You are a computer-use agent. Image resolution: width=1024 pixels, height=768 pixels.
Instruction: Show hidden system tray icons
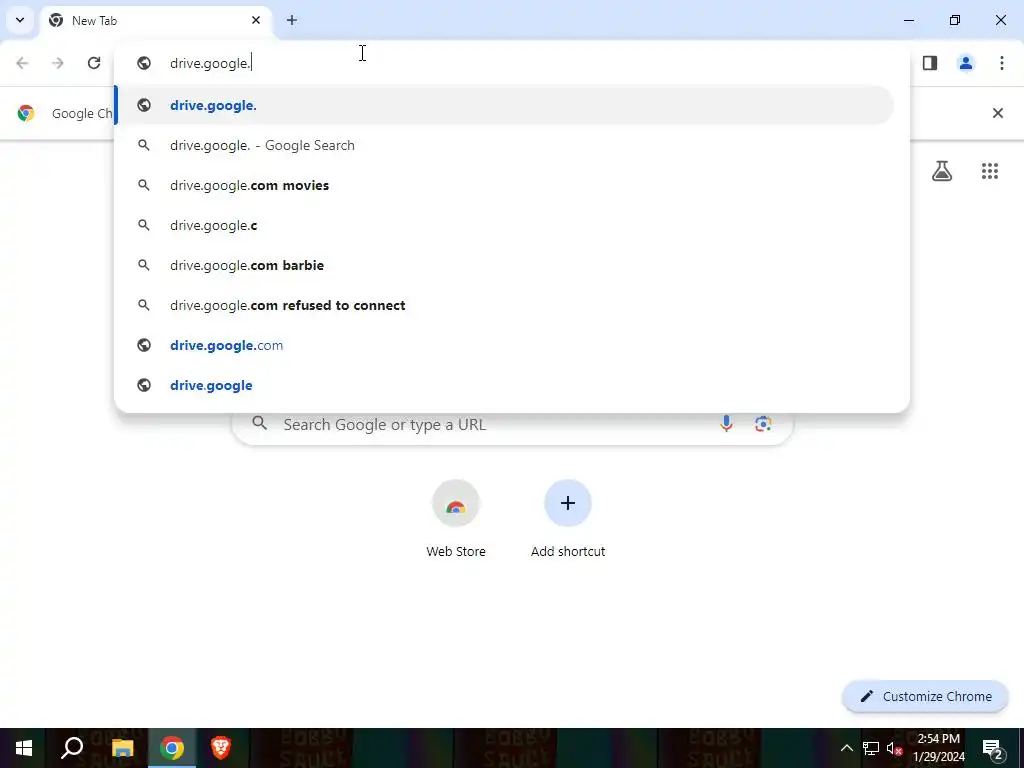click(x=846, y=748)
